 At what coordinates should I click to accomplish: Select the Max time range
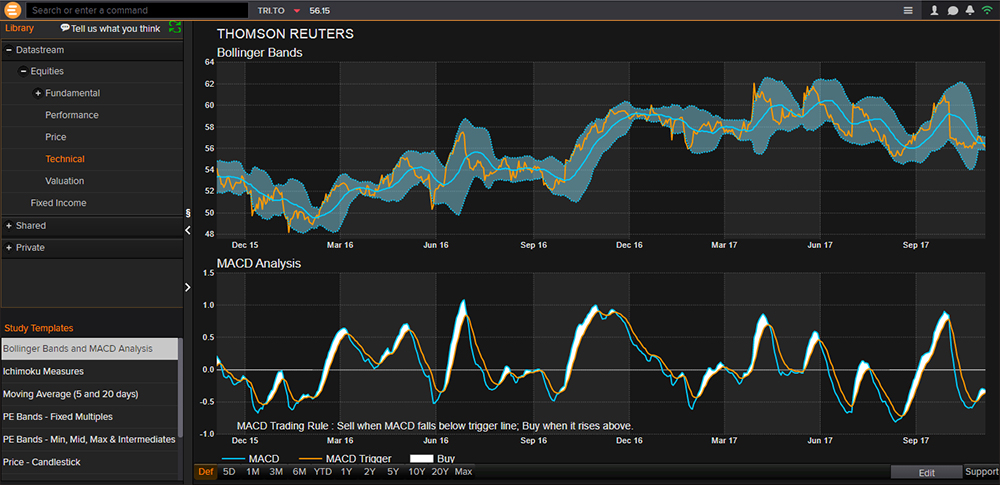pos(464,472)
